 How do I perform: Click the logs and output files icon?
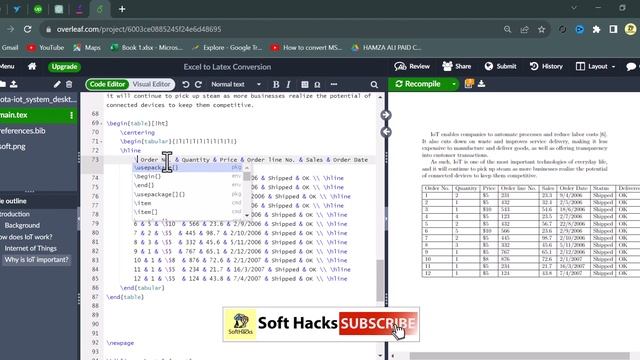tap(469, 84)
